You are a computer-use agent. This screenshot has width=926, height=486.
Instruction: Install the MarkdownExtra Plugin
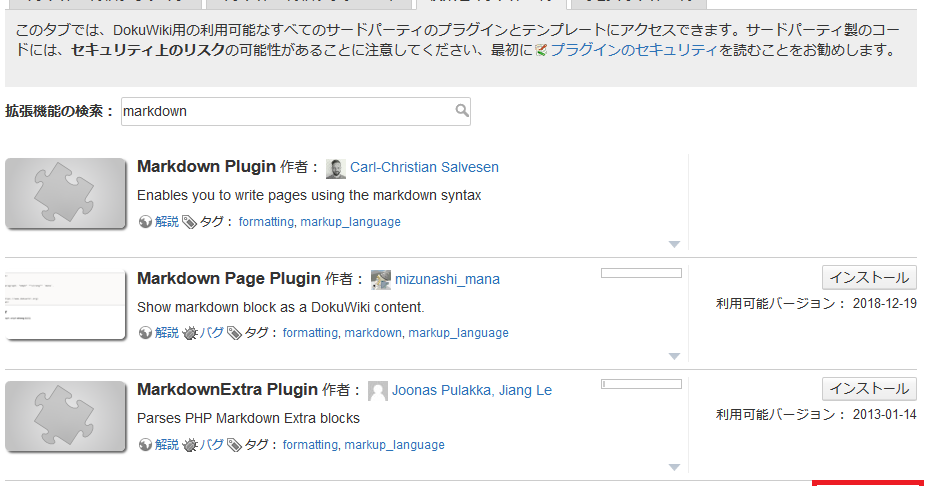pyautogui.click(x=869, y=389)
